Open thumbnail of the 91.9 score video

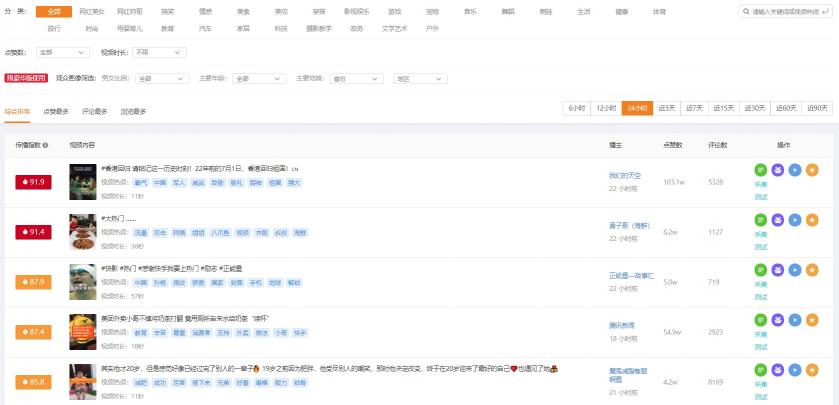pyautogui.click(x=82, y=182)
